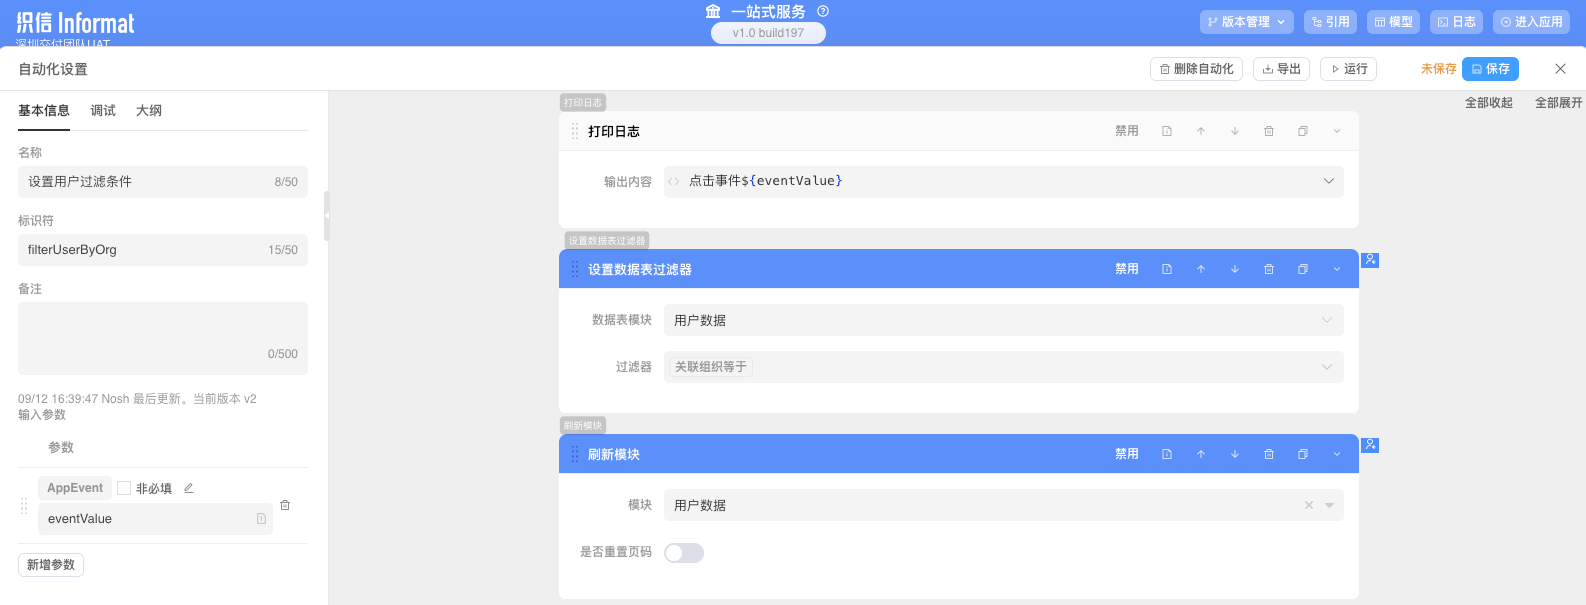The height and width of the screenshot is (605, 1586).
Task: Click the 新增参数 button
Action: pos(51,565)
